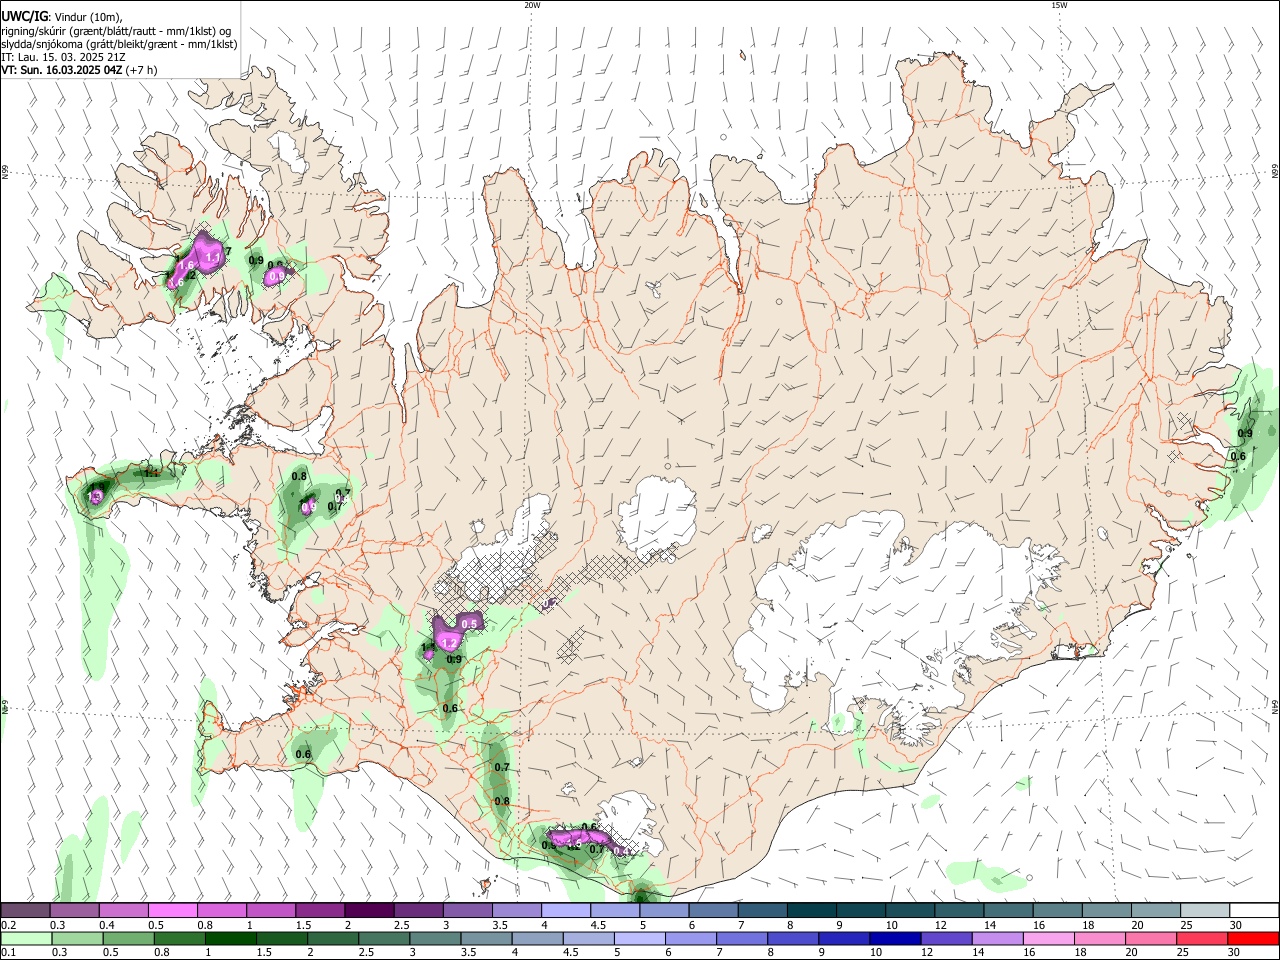Screen dimensions: 1280x960
Task: Click the bright red legend swatch labeled 30
Action: 1253,939
